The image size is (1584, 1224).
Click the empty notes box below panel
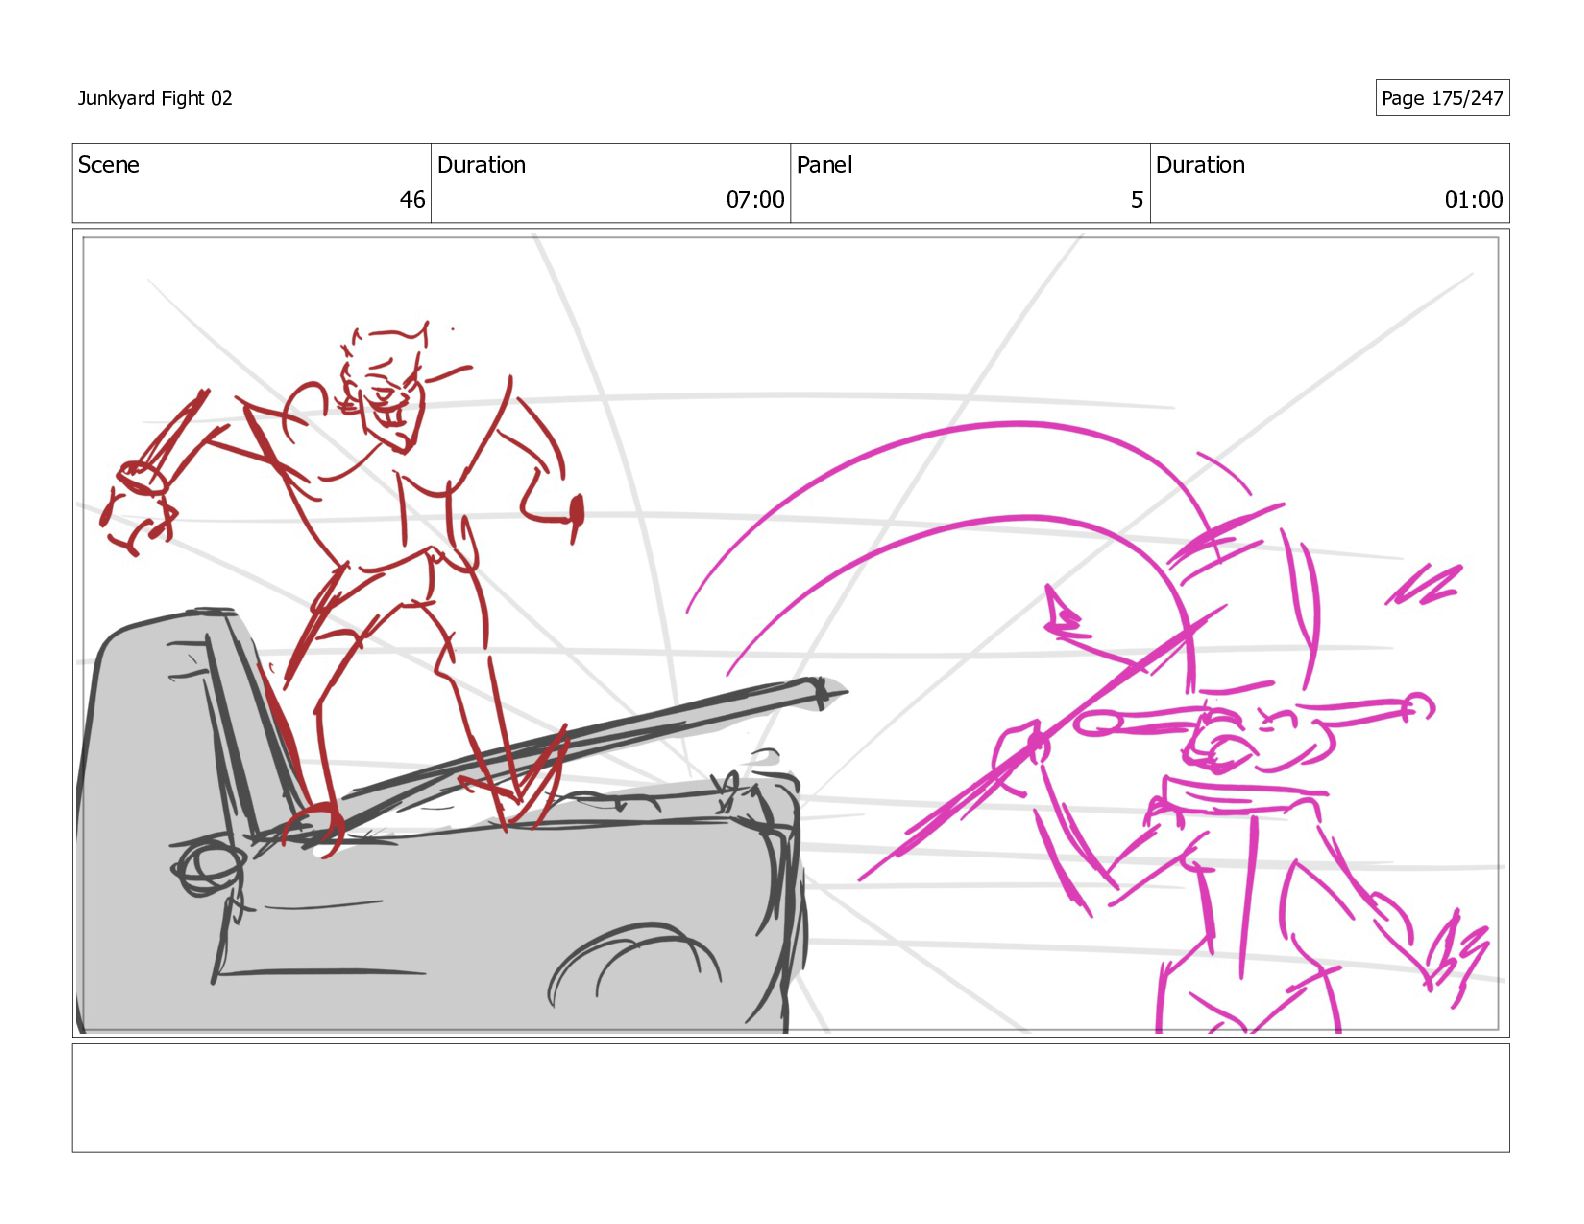point(790,1098)
